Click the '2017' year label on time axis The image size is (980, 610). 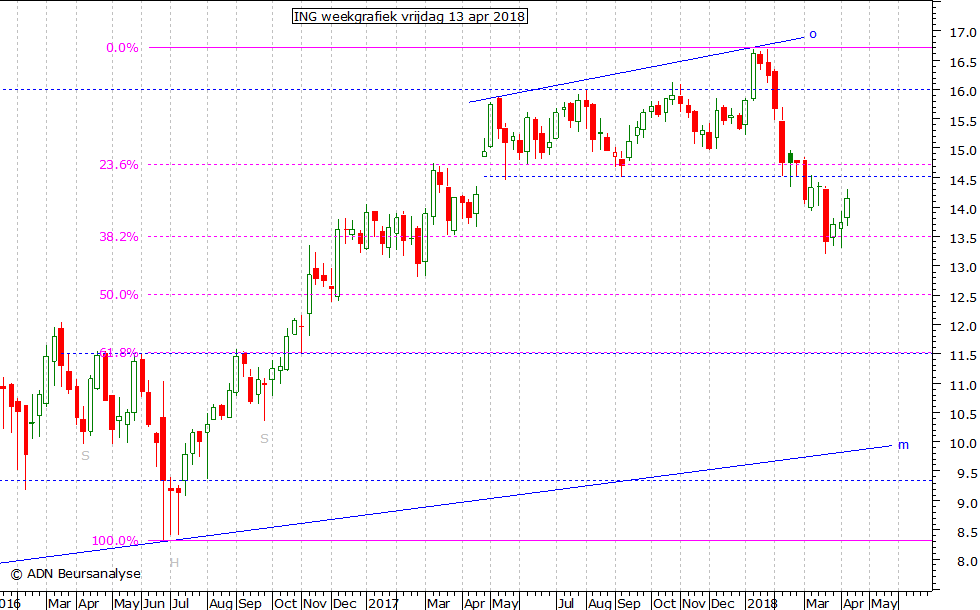(x=382, y=603)
